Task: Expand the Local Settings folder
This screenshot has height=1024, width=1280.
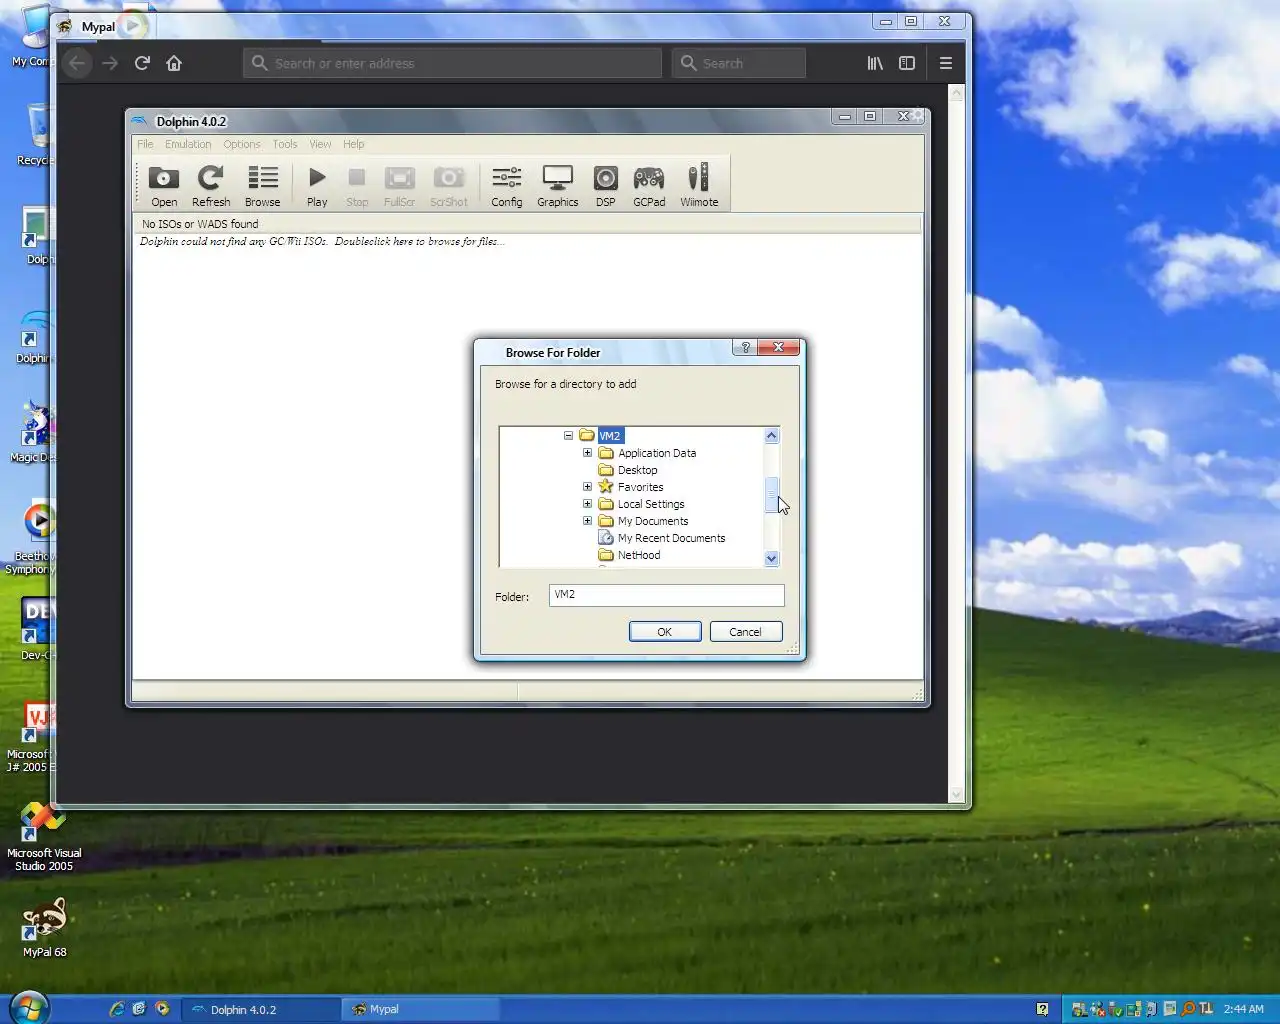Action: pos(587,503)
